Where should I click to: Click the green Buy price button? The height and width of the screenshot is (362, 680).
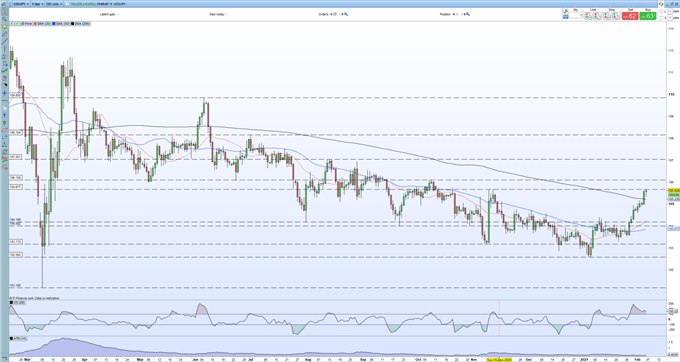[648, 16]
